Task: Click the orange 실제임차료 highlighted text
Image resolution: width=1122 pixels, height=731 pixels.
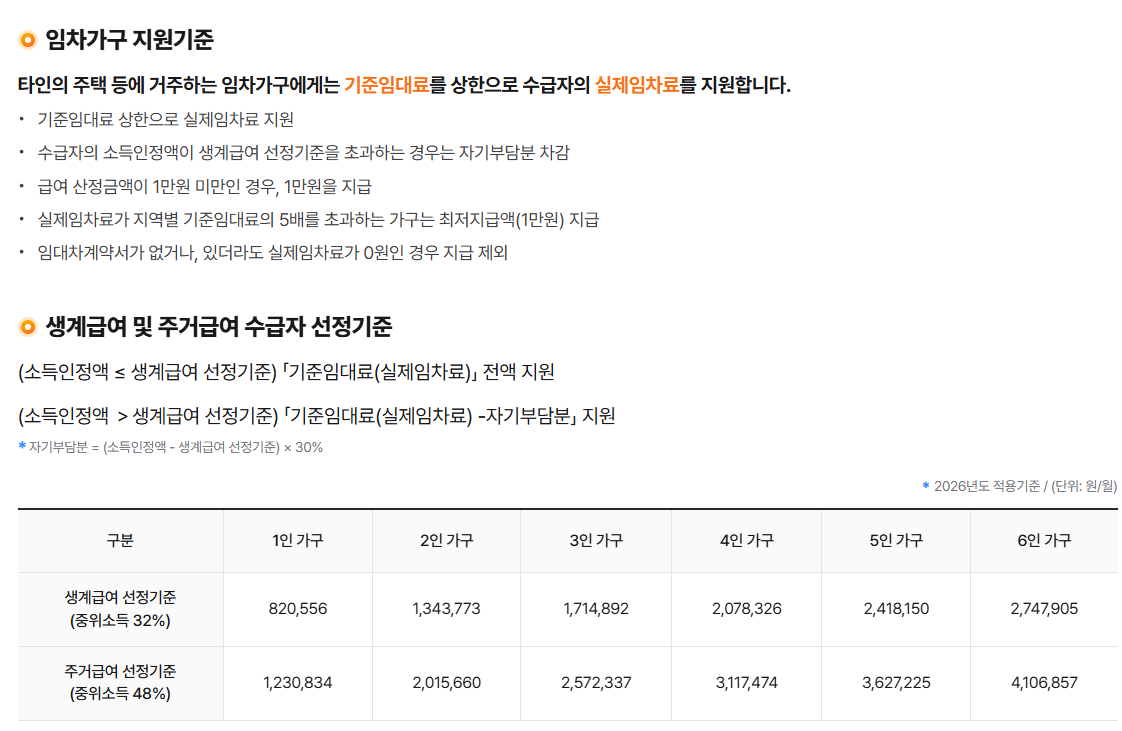Action: [x=637, y=85]
